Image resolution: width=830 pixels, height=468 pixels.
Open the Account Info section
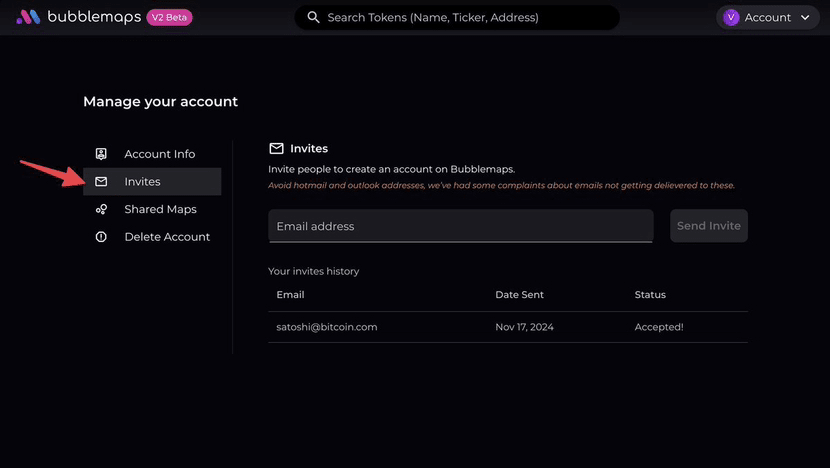[159, 154]
